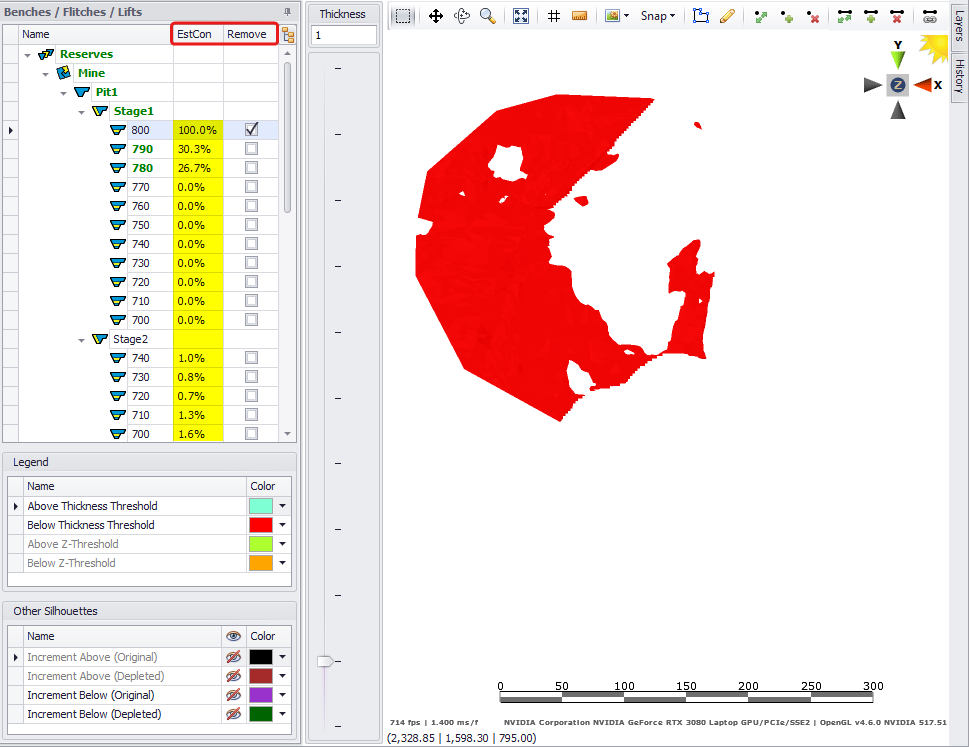
Task: Collapse the Stage1 tree node
Action: (83, 111)
